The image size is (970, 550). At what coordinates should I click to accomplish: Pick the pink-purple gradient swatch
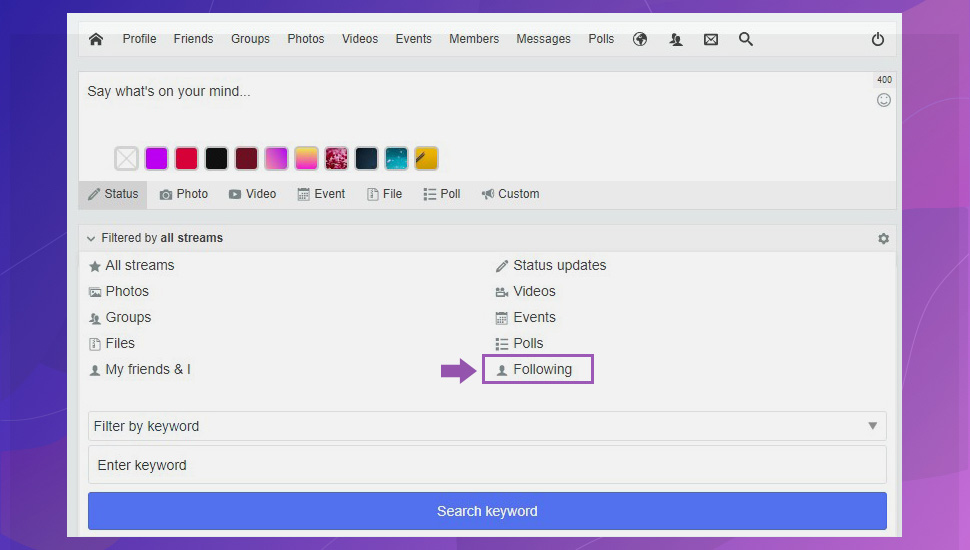(277, 158)
